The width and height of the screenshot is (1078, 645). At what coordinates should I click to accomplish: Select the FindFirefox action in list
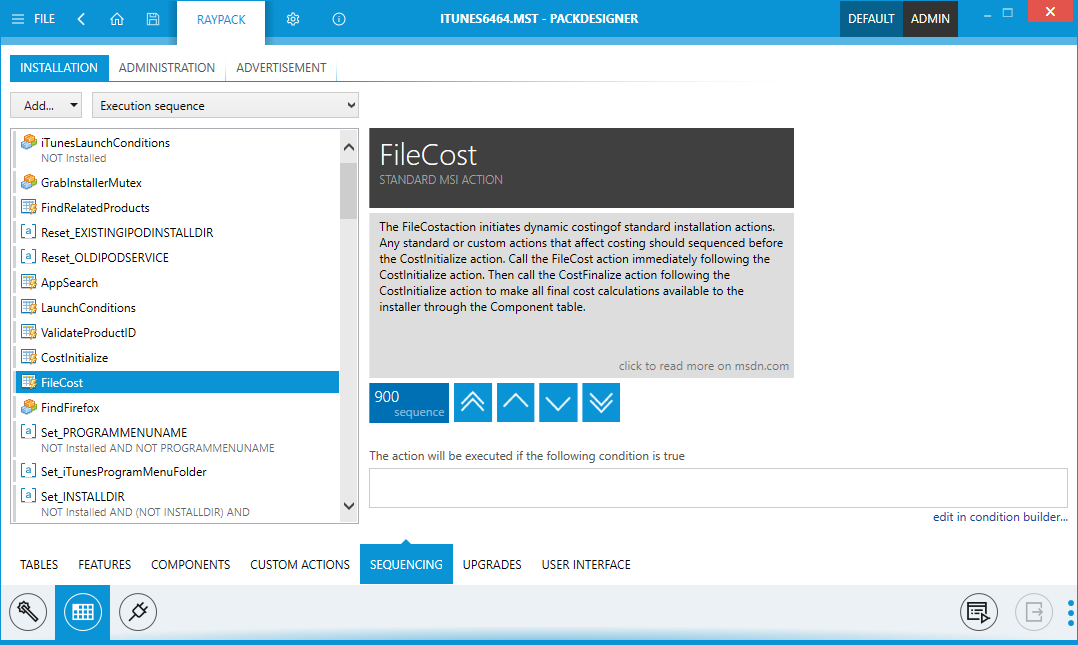[70, 408]
